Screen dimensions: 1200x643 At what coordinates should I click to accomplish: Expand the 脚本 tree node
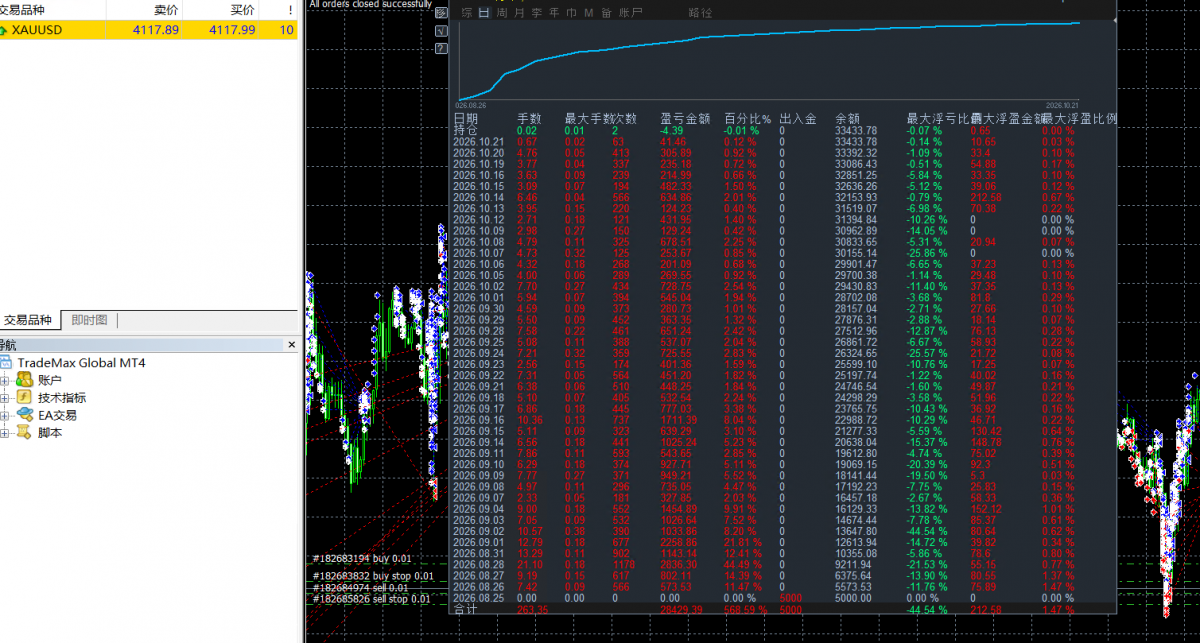[5, 432]
